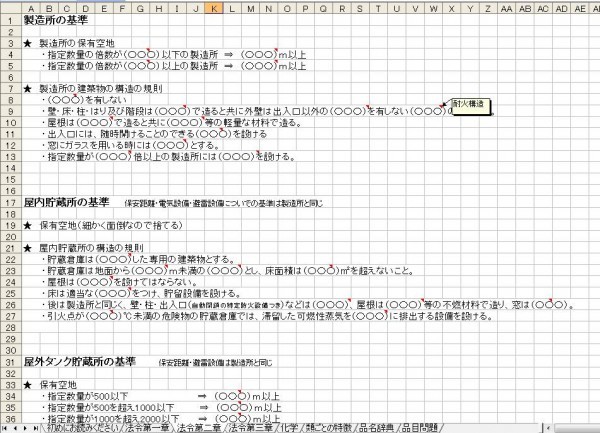Open the 初めにお読みください sheet tab
This screenshot has height=433, width=600.
[82, 428]
